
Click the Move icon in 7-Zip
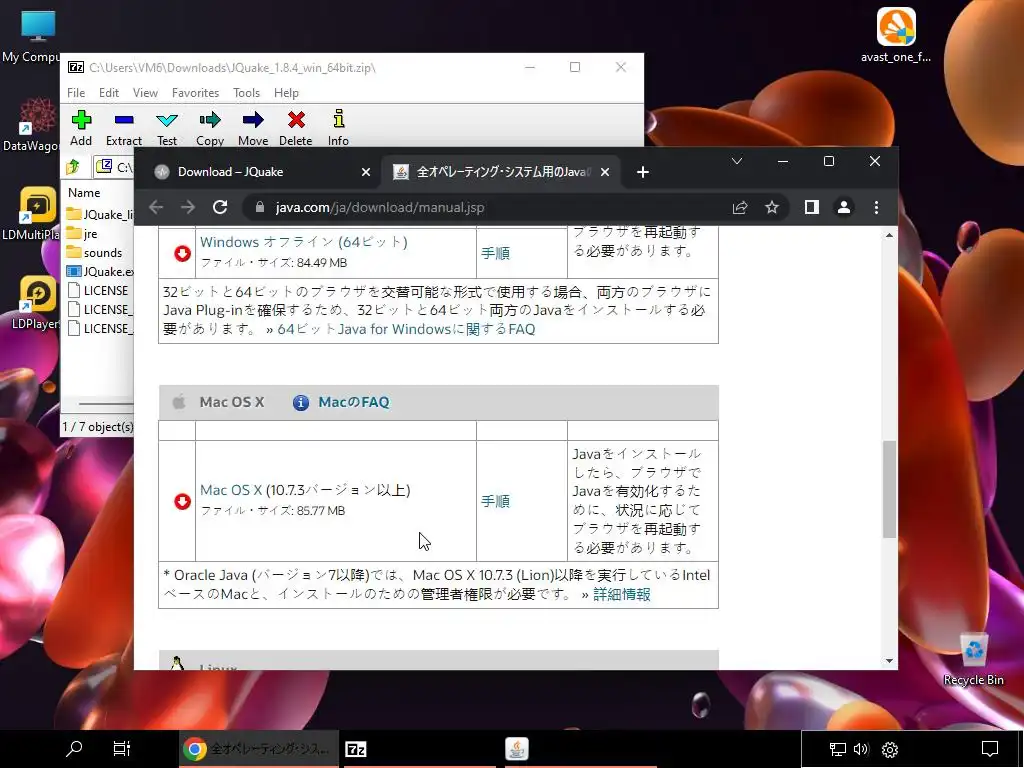253,120
